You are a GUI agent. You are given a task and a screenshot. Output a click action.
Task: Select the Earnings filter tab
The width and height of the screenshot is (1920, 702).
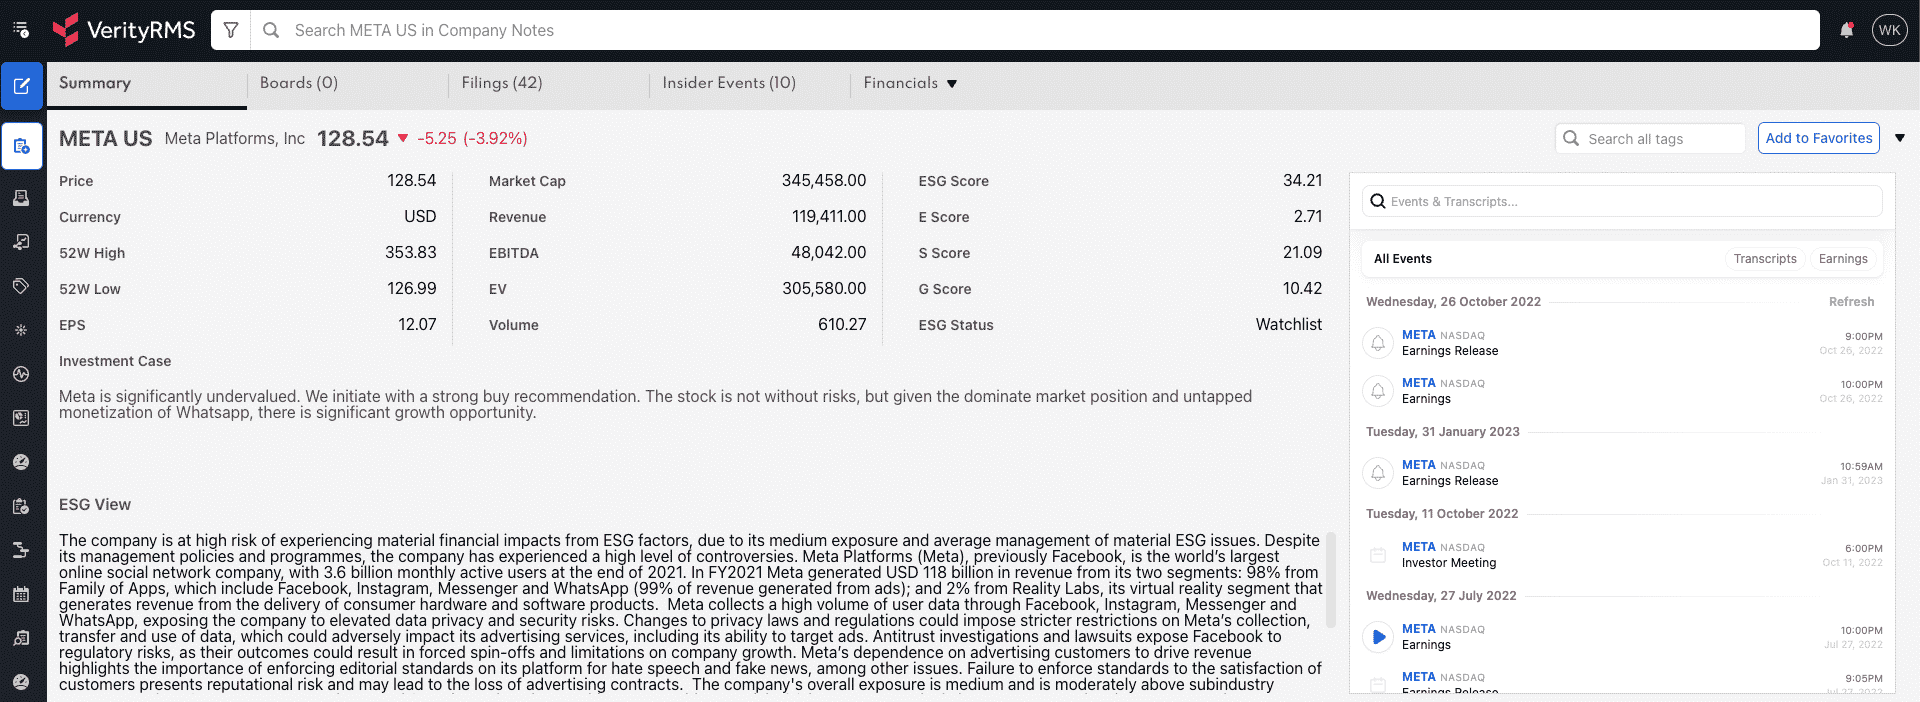point(1843,259)
